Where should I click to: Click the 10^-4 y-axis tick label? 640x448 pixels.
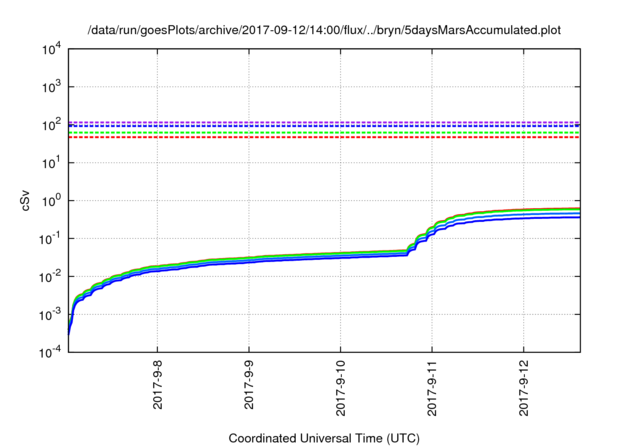(50, 352)
